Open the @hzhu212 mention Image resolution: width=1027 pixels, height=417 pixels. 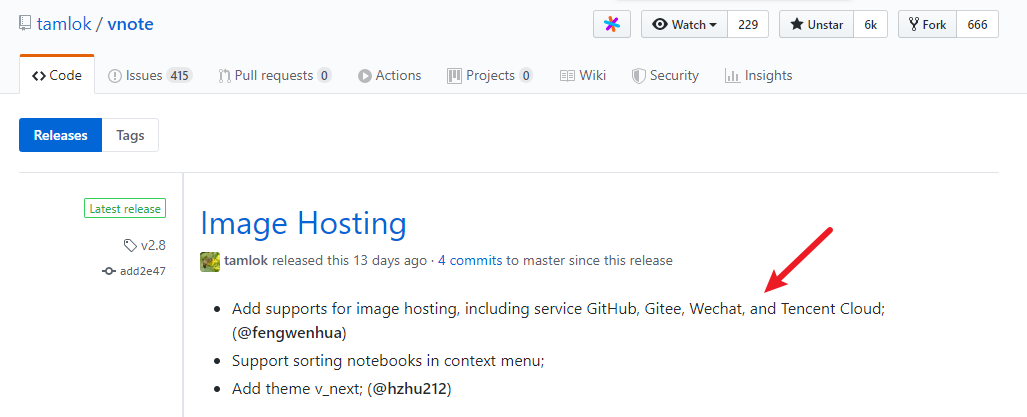409,389
